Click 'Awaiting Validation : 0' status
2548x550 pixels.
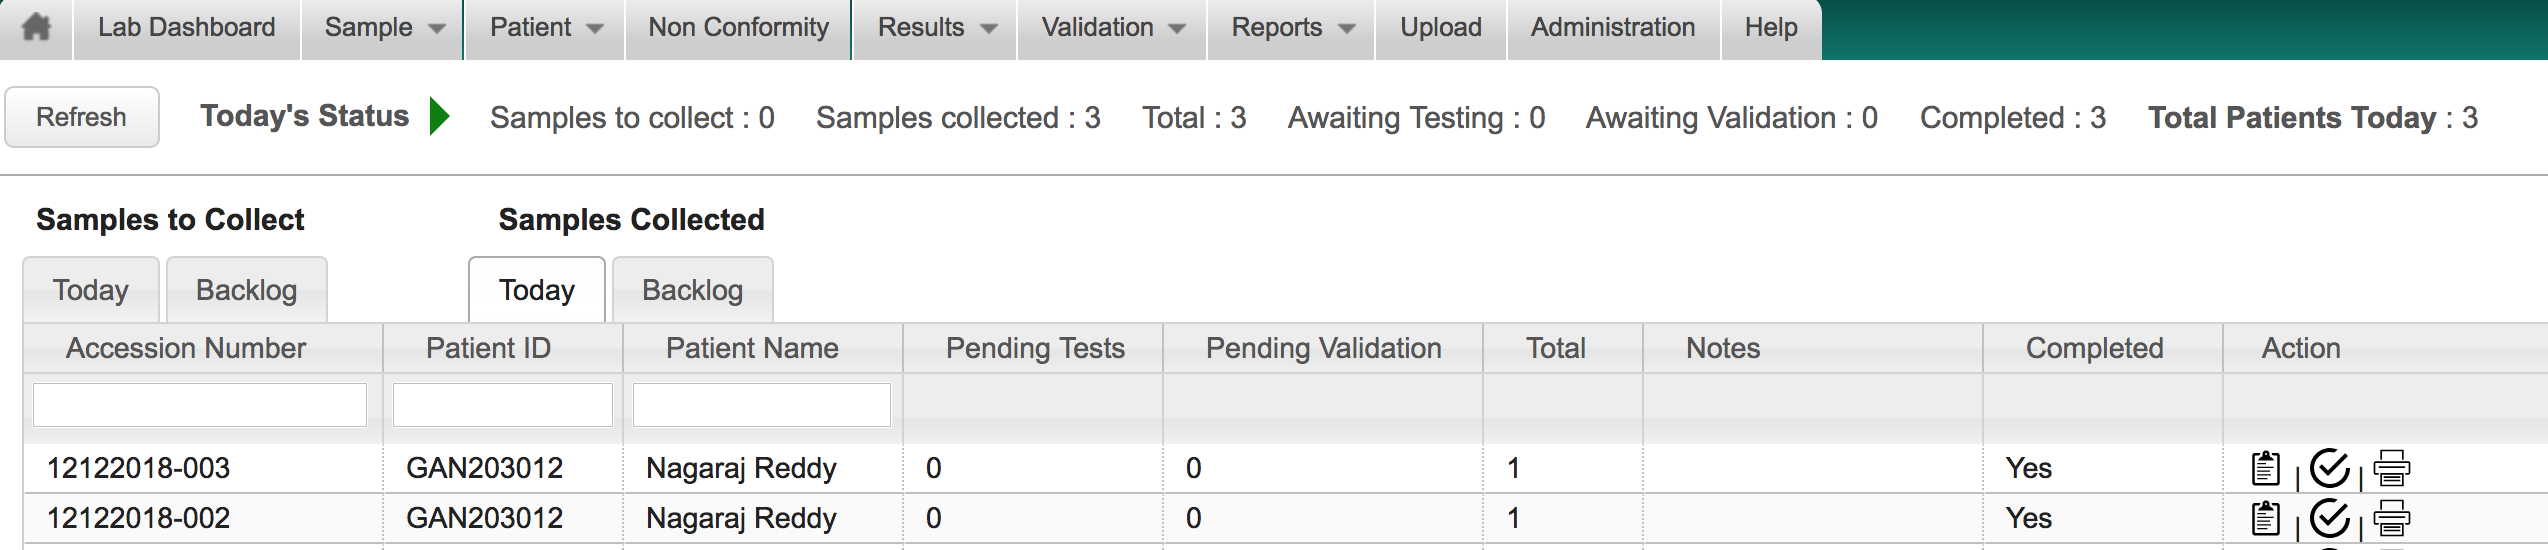pyautogui.click(x=1732, y=118)
